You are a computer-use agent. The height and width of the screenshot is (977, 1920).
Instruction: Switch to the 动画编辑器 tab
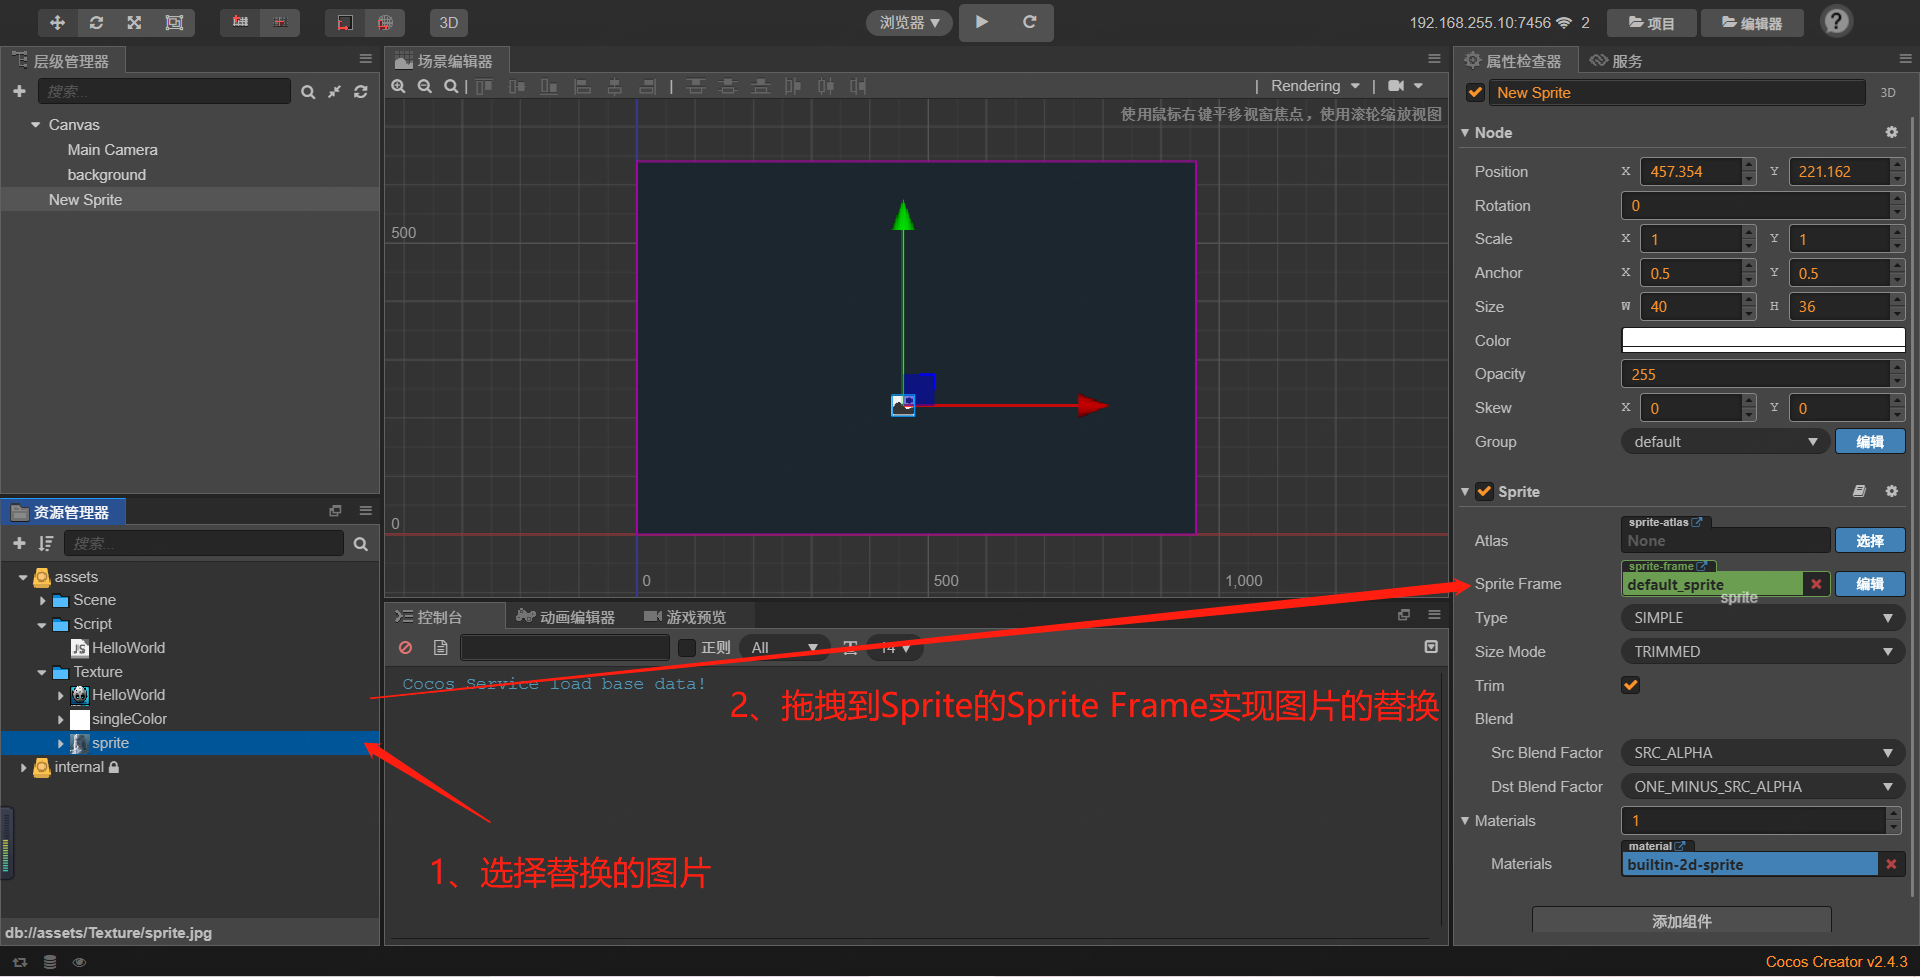click(x=567, y=616)
